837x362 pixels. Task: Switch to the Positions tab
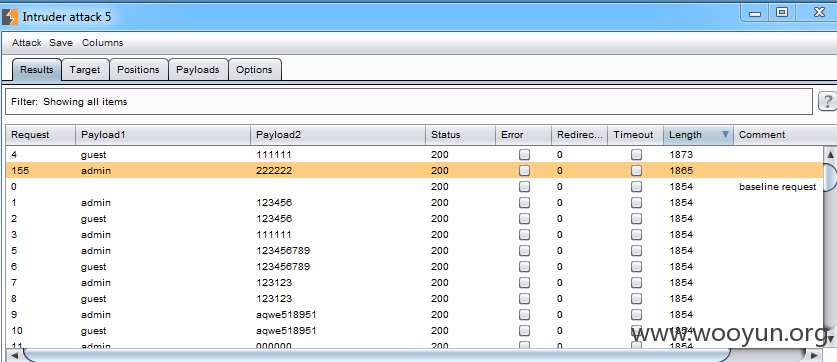click(x=138, y=69)
